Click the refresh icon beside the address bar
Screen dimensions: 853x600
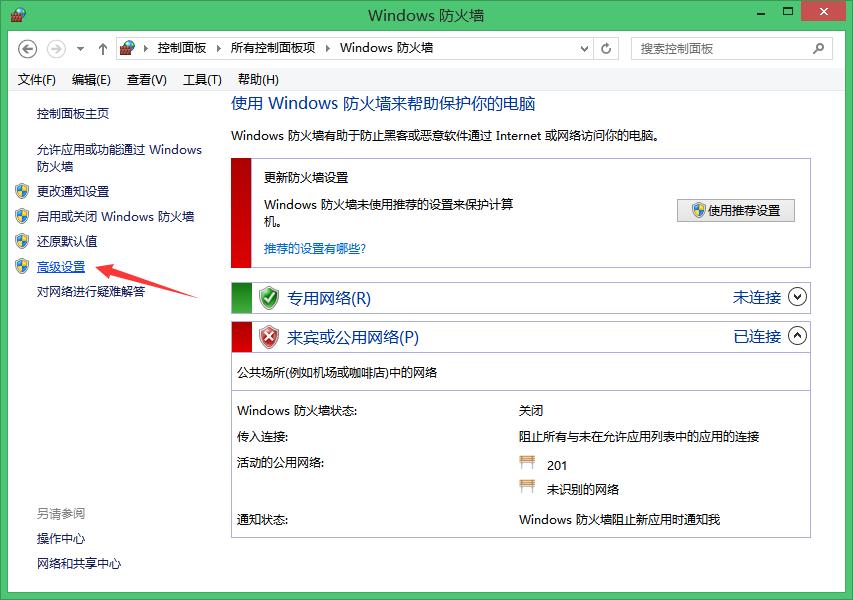pos(606,47)
